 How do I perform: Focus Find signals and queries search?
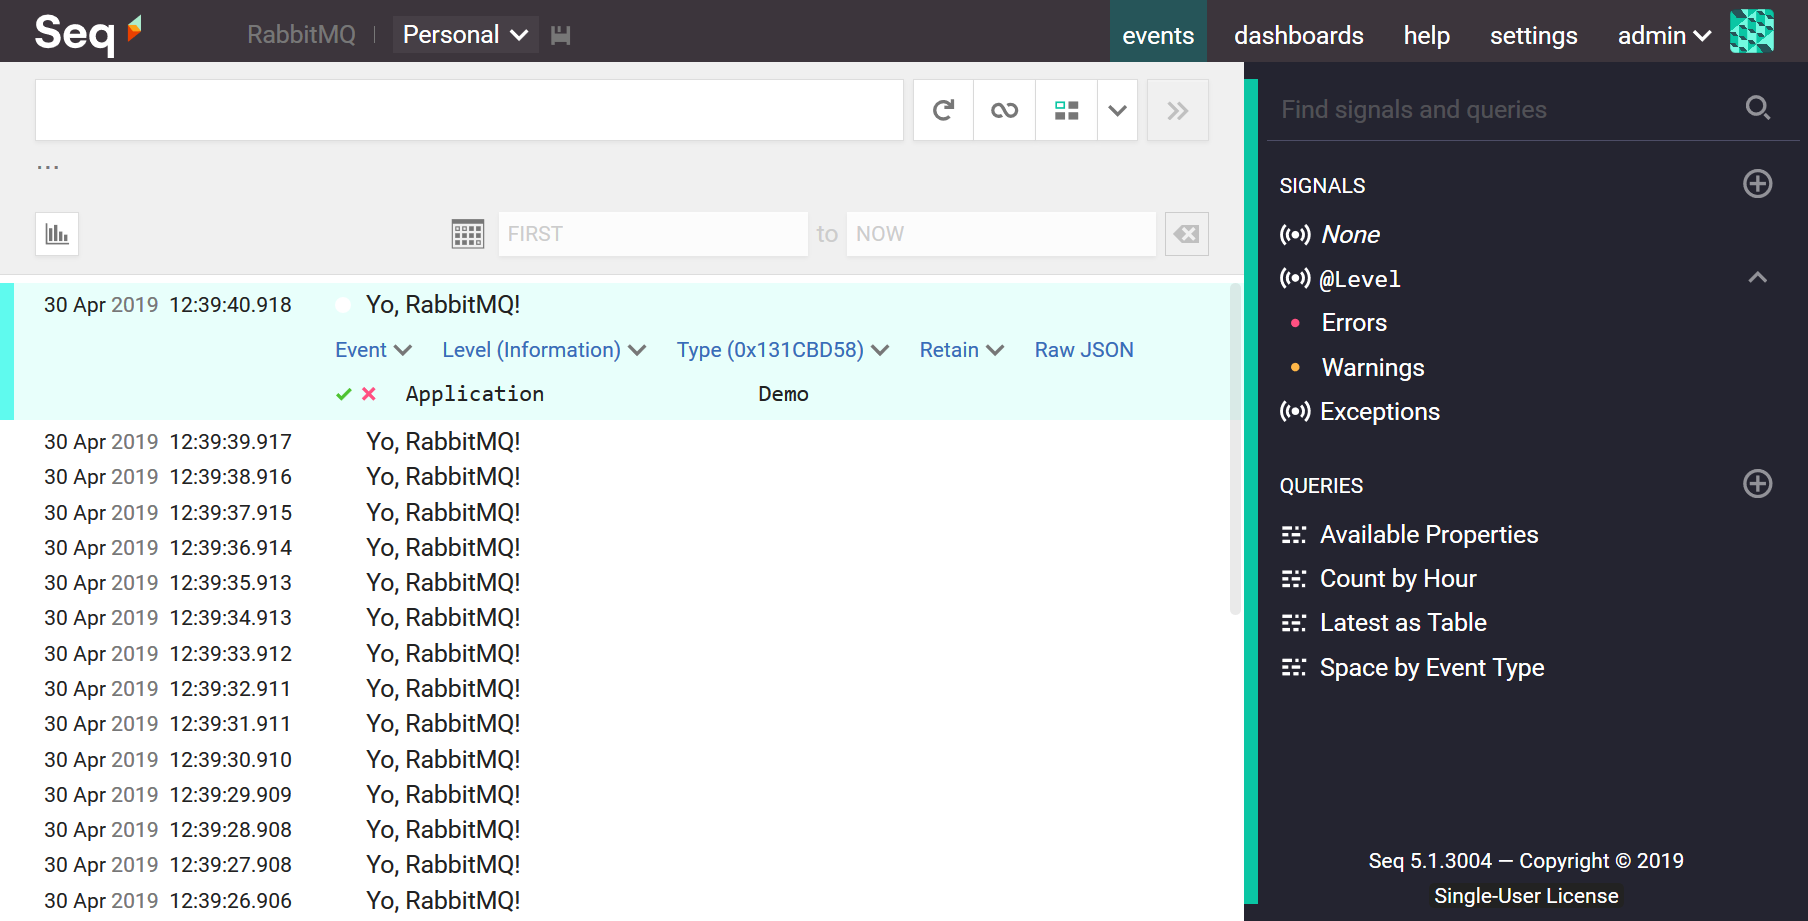click(1505, 109)
